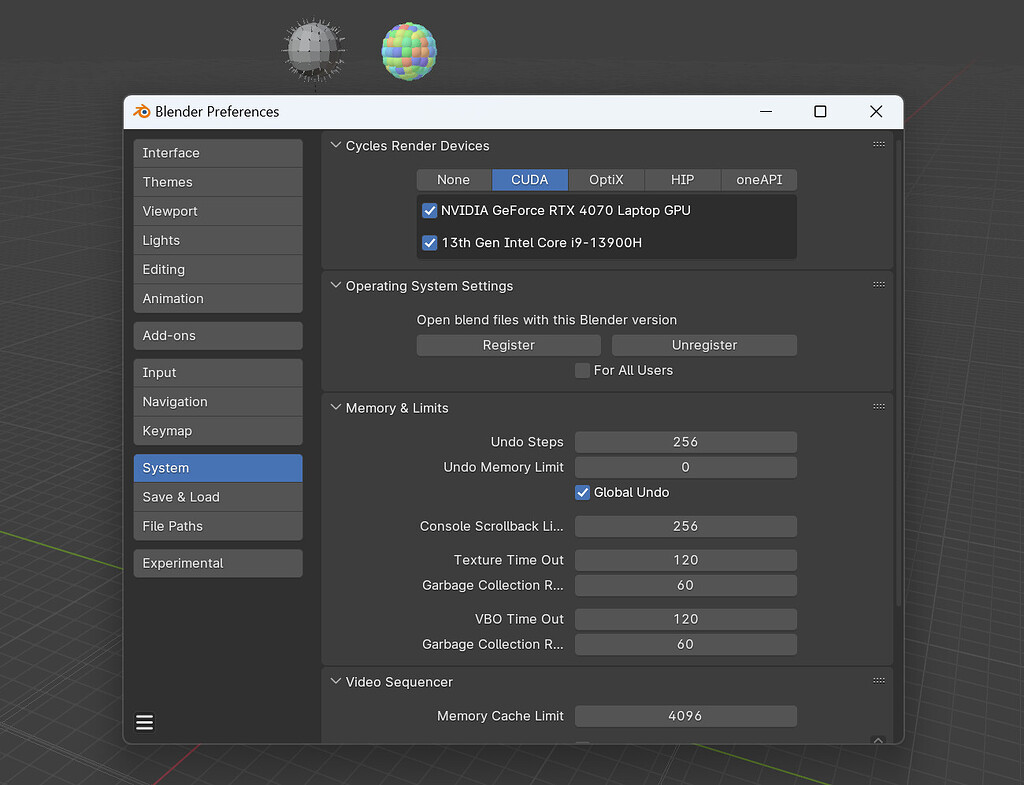Click the grip dots on Operating System Settings header
The width and height of the screenshot is (1024, 785).
tap(879, 284)
